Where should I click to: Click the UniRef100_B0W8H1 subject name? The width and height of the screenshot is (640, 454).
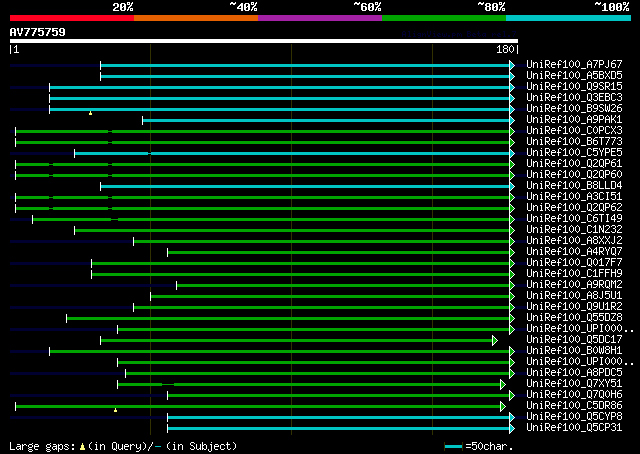point(574,351)
